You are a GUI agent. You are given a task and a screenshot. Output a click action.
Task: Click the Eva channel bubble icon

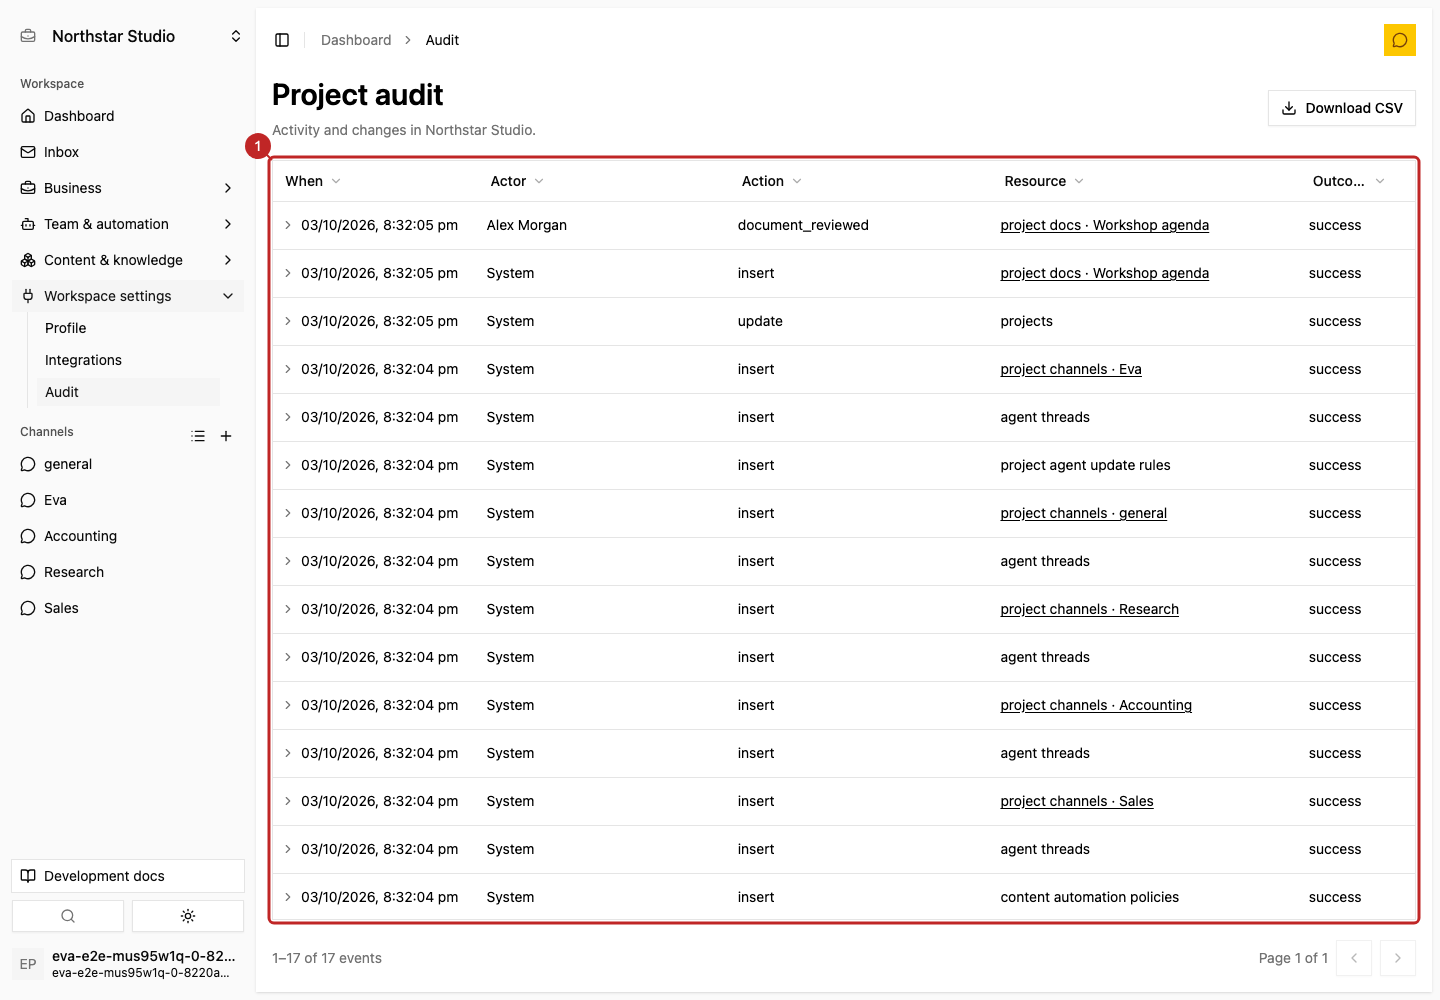pyautogui.click(x=28, y=500)
